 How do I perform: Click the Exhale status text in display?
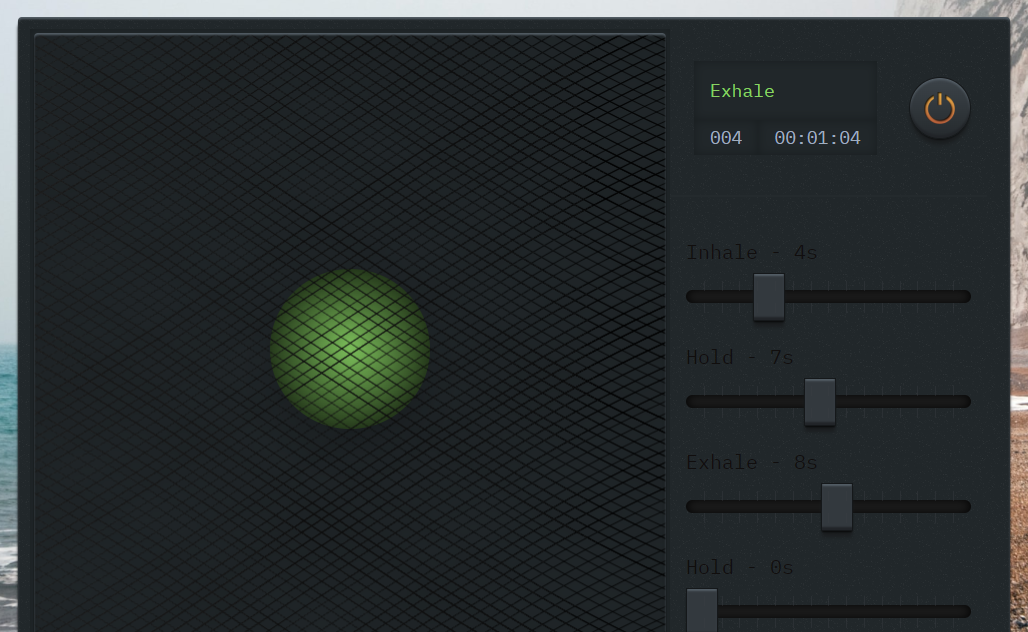[x=742, y=91]
